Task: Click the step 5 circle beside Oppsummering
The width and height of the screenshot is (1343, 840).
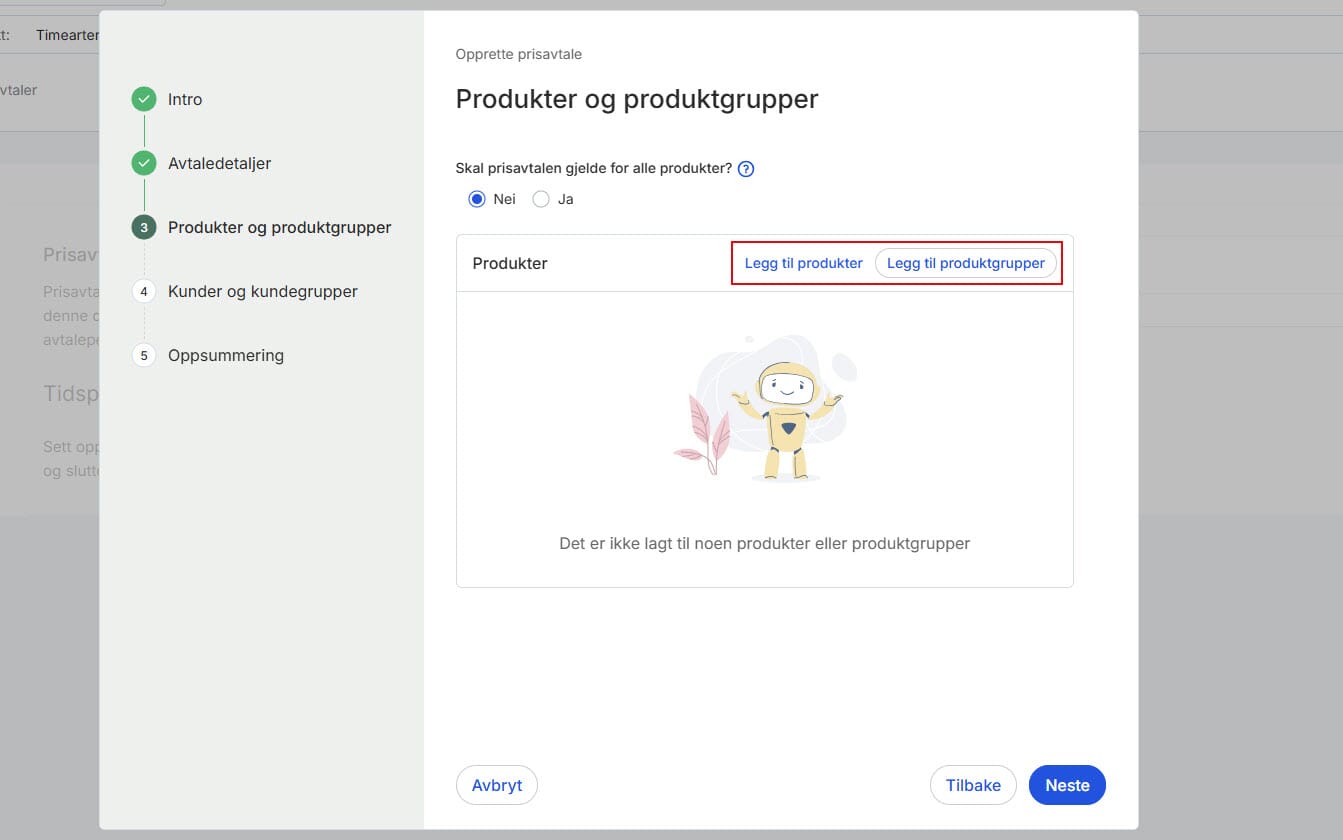Action: click(144, 355)
